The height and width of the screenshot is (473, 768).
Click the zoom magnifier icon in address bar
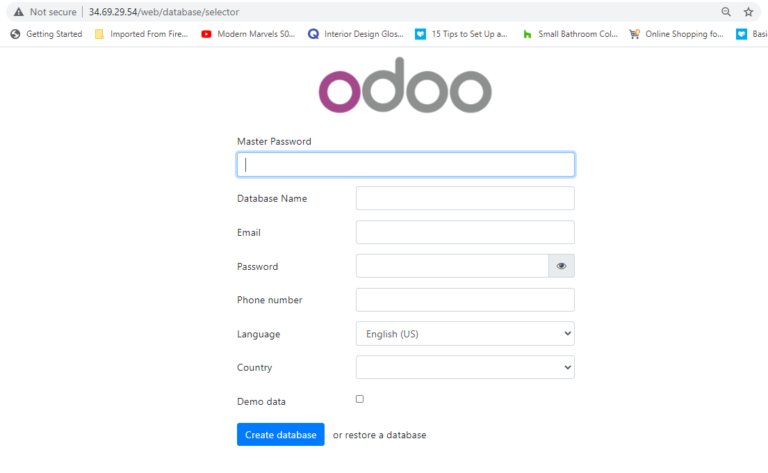pyautogui.click(x=726, y=12)
